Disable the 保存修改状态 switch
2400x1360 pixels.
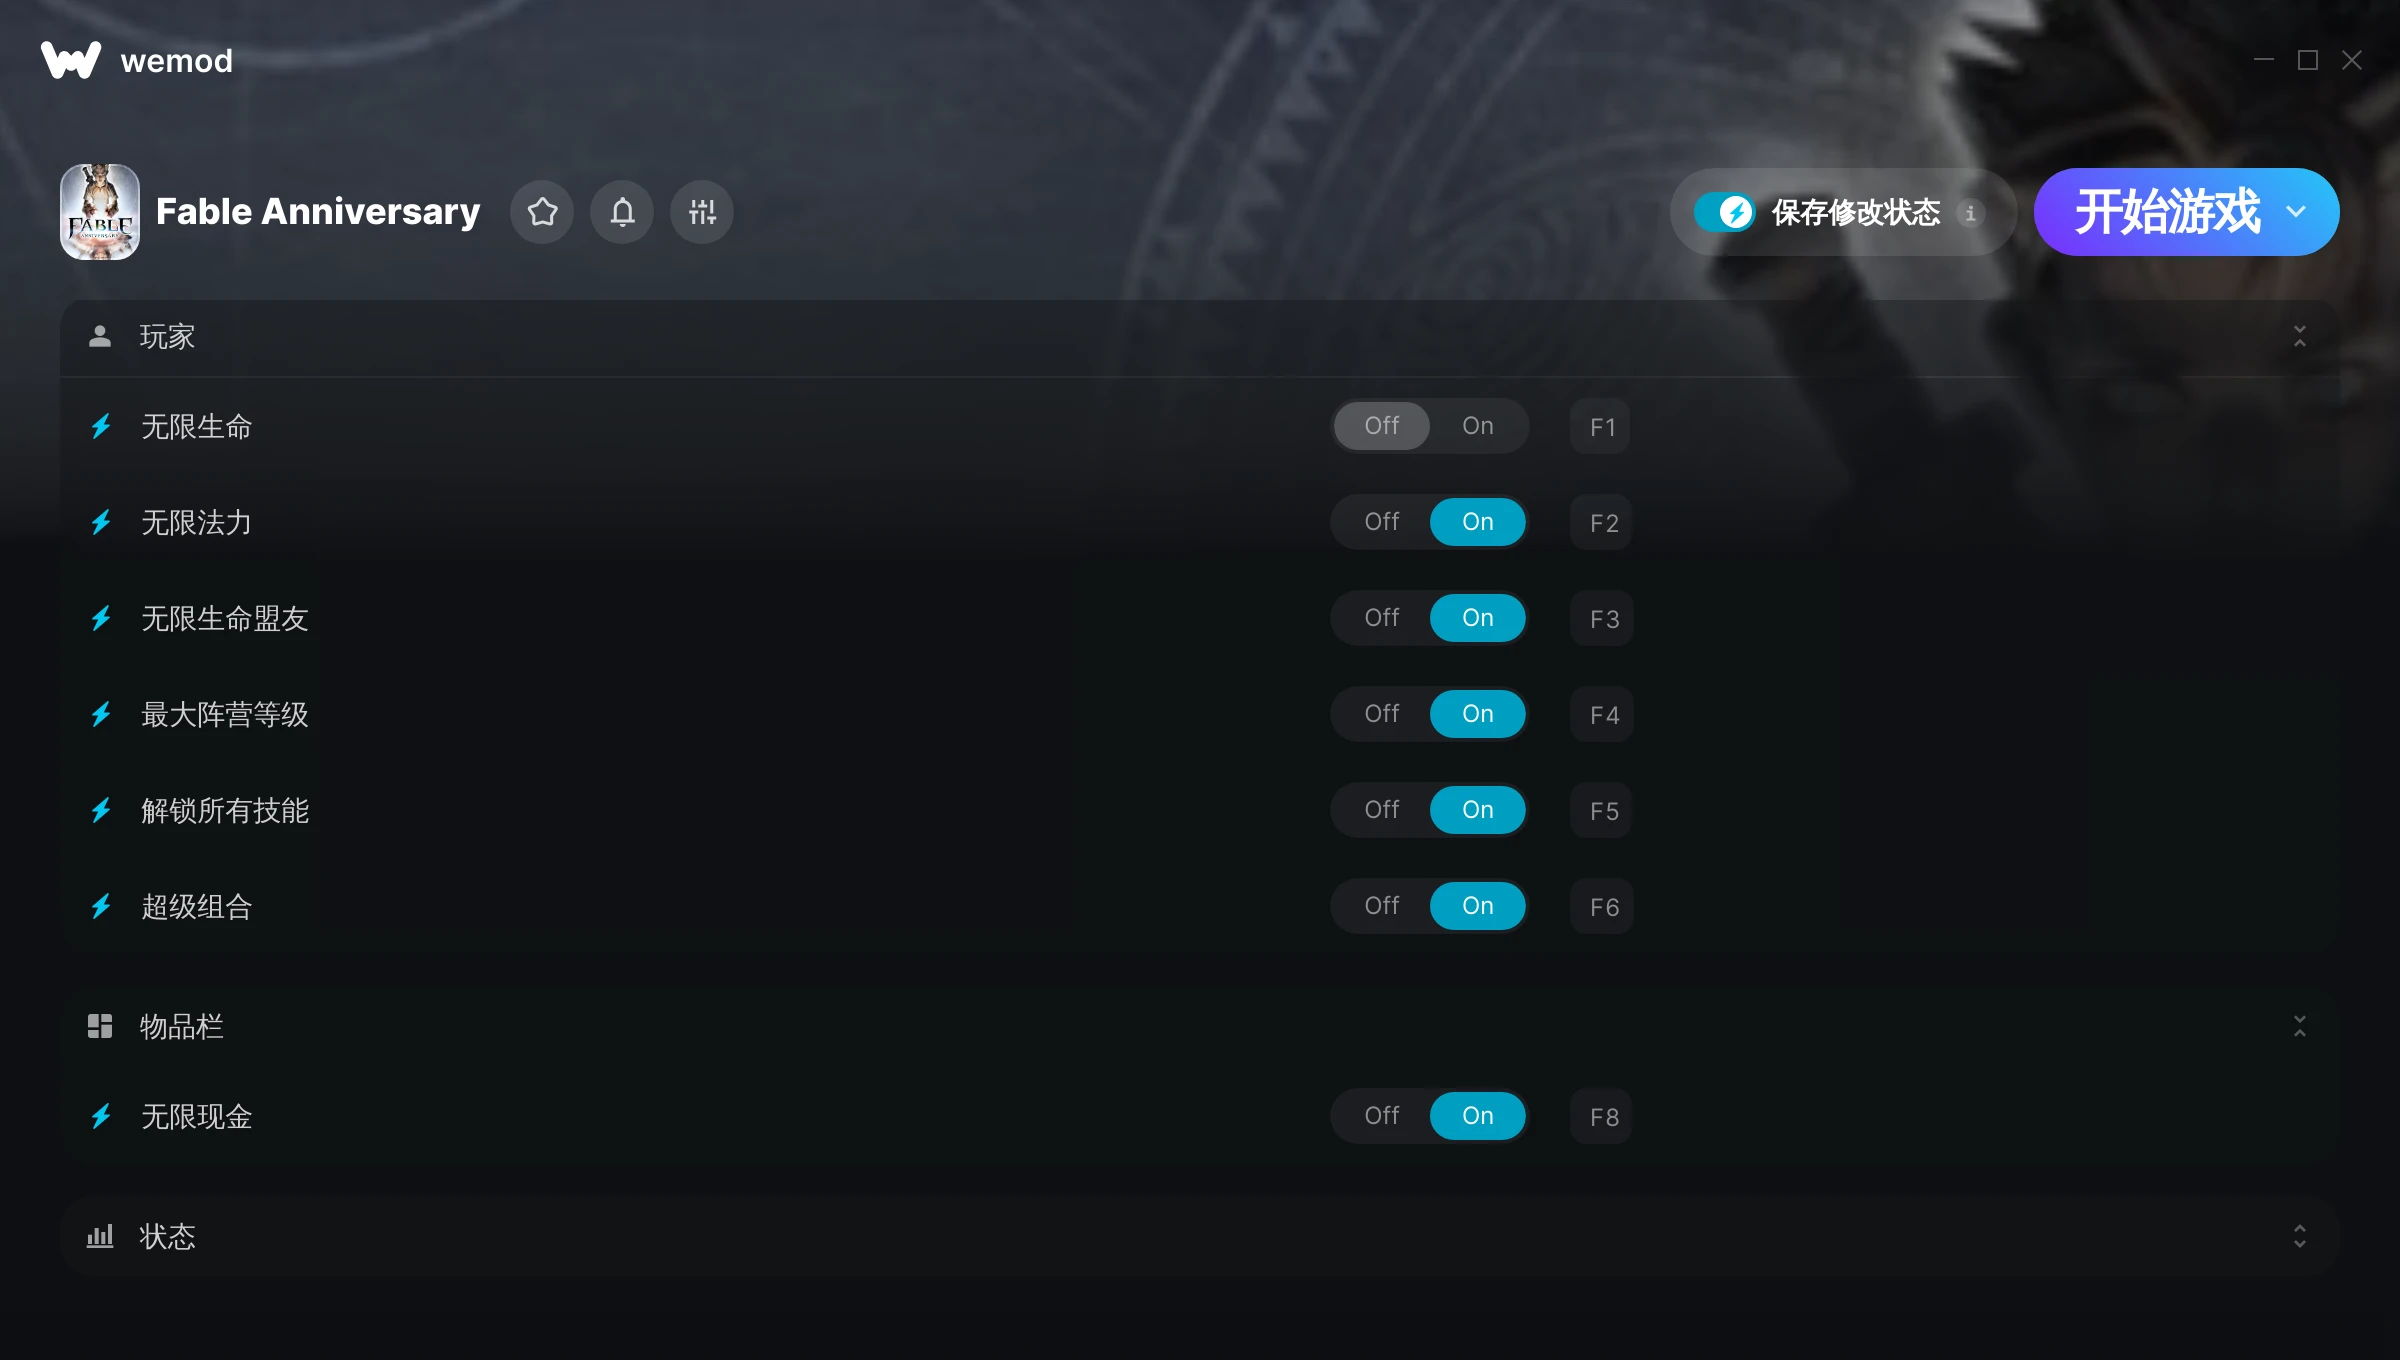[x=1725, y=212]
